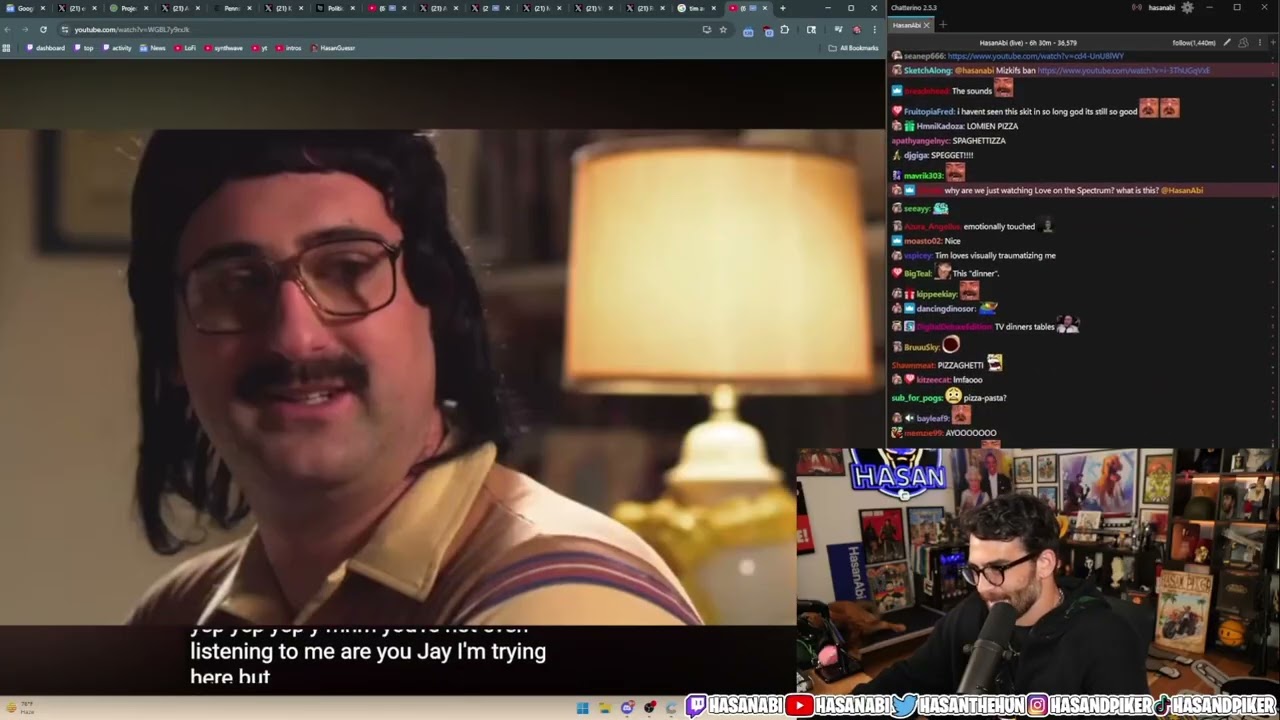This screenshot has height=720, width=1280.
Task: Reload the YouTube page
Action: click(x=43, y=29)
